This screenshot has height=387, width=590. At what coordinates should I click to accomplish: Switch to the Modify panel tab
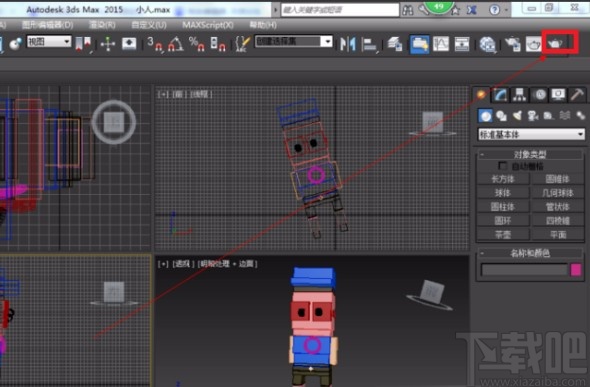click(x=500, y=95)
